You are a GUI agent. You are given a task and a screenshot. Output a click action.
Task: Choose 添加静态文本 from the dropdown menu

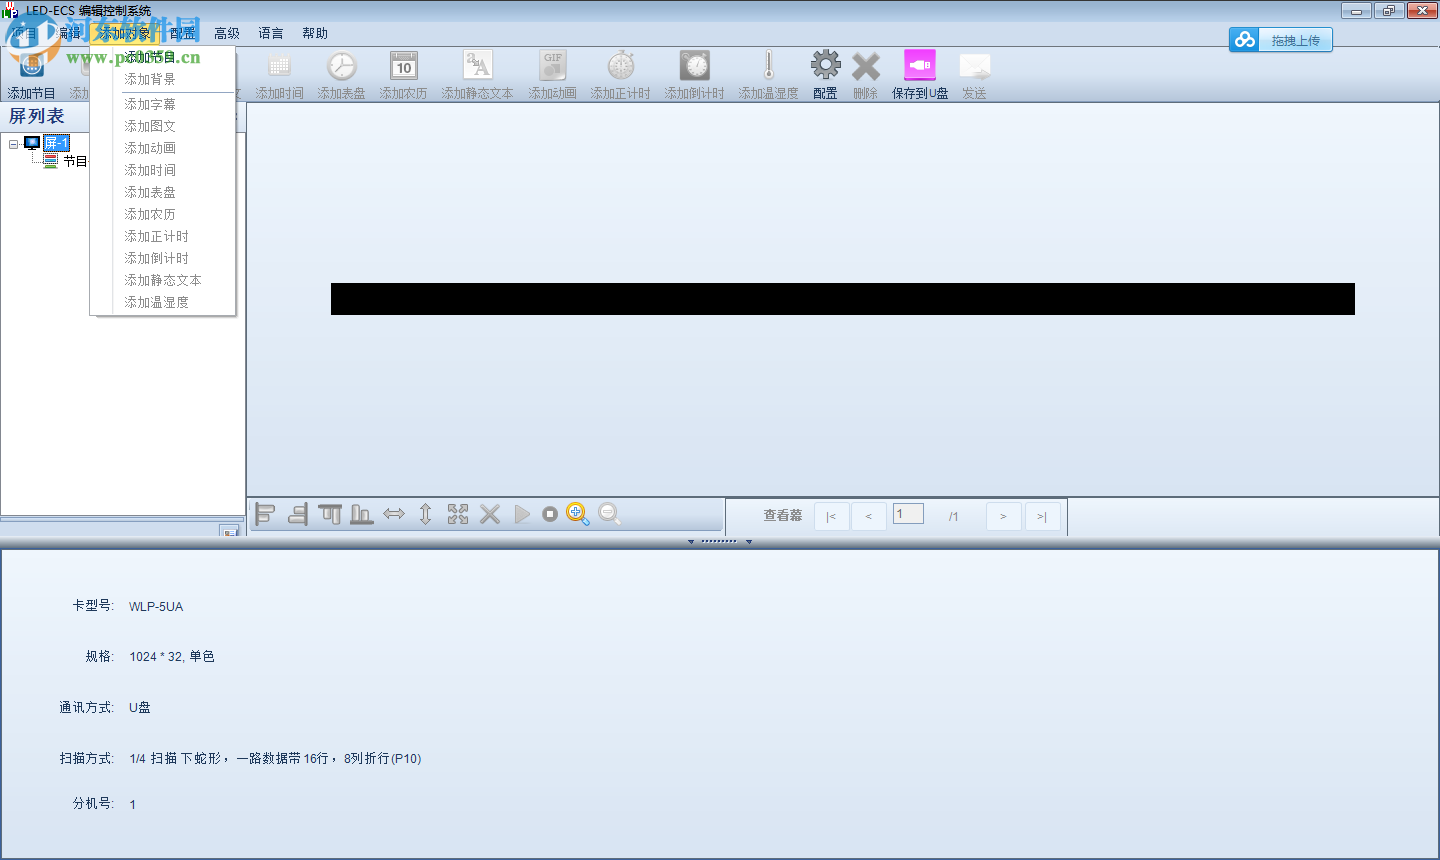[163, 280]
